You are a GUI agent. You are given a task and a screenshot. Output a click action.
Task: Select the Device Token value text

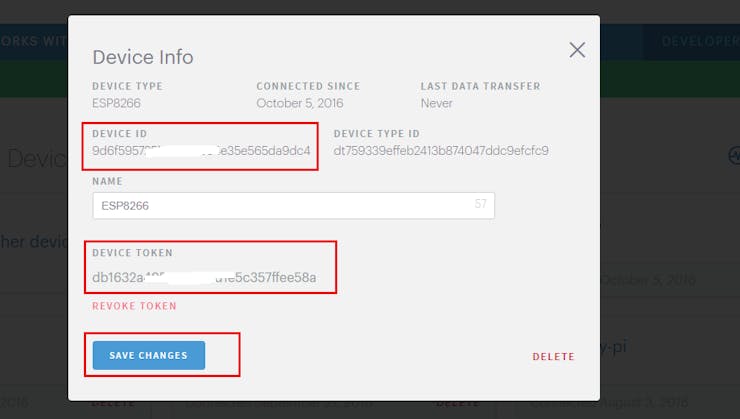204,277
